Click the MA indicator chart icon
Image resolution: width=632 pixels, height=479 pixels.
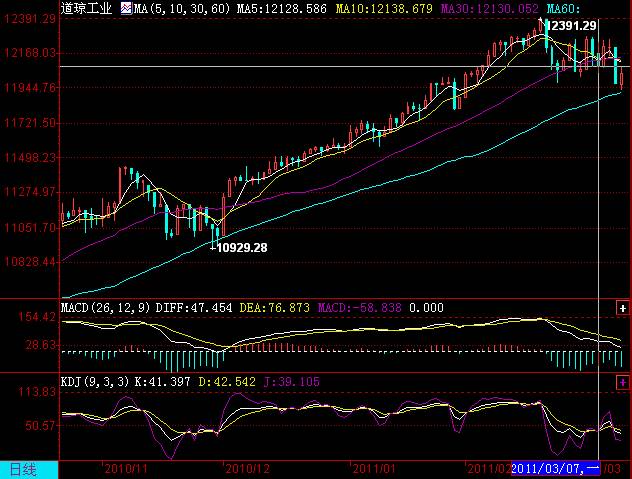(x=126, y=8)
